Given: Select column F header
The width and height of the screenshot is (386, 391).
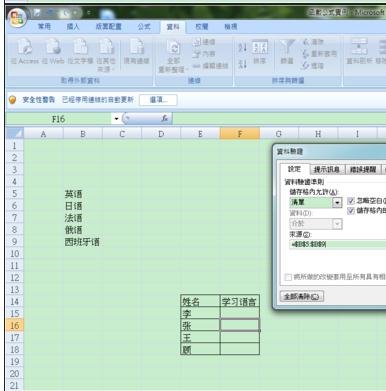Looking at the screenshot, I should (x=240, y=134).
